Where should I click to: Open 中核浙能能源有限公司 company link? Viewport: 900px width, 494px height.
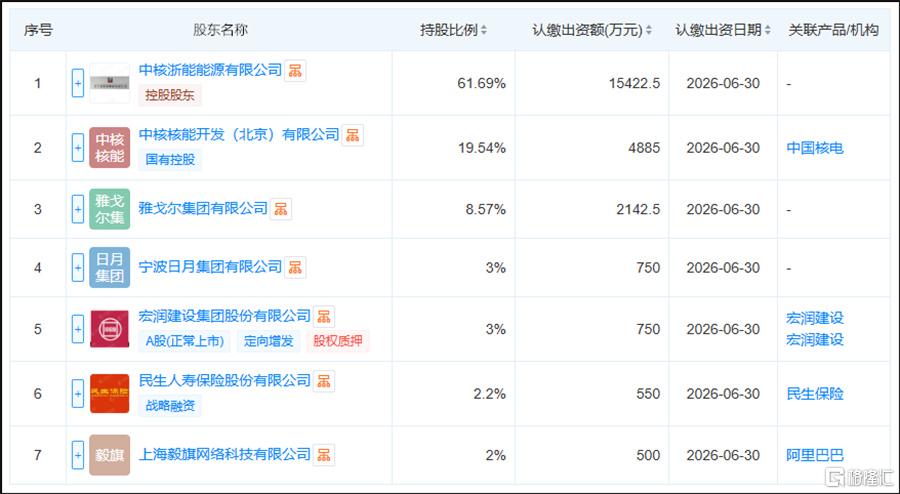pyautogui.click(x=210, y=70)
